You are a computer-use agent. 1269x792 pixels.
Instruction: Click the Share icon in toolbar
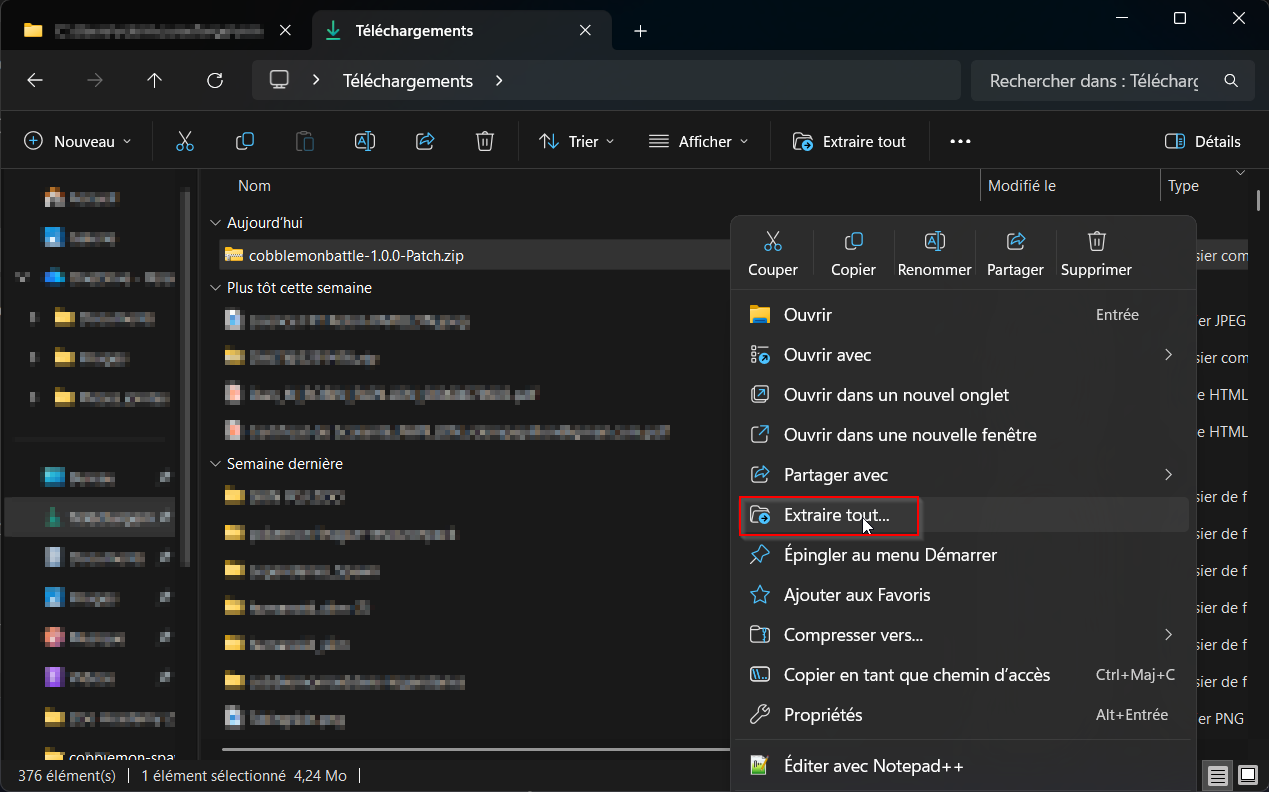tap(425, 141)
